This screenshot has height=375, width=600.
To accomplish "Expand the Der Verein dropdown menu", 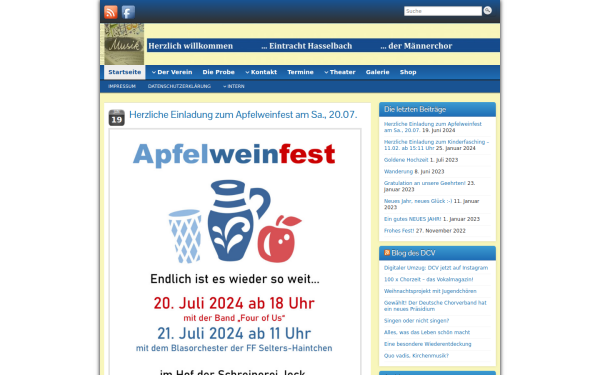I will (172, 72).
